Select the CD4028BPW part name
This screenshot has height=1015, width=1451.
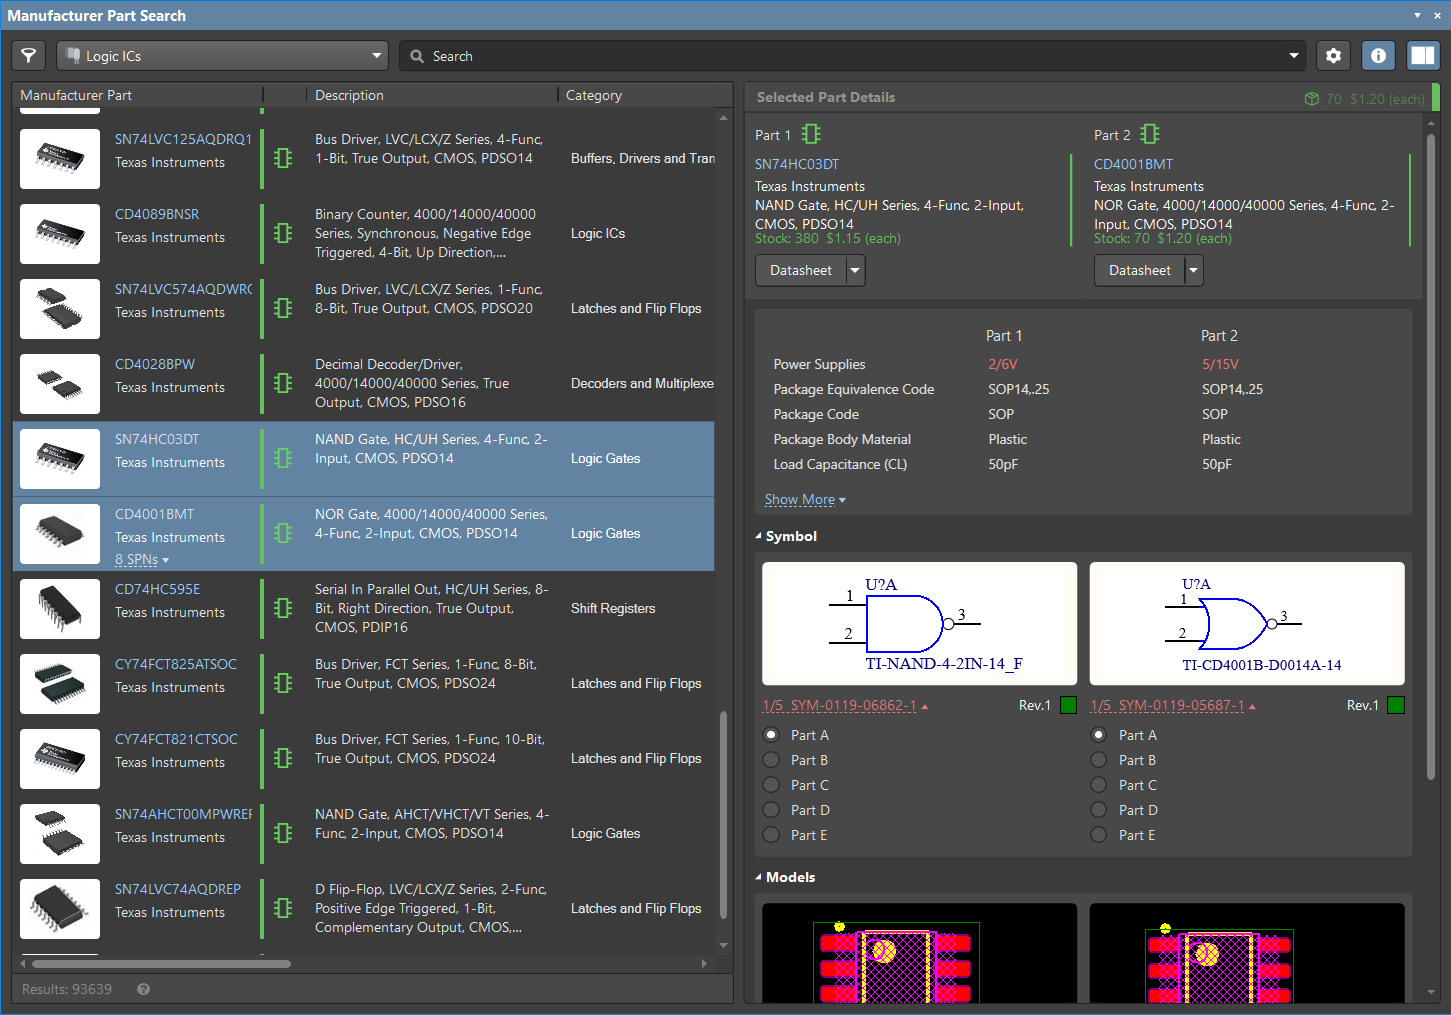(155, 364)
